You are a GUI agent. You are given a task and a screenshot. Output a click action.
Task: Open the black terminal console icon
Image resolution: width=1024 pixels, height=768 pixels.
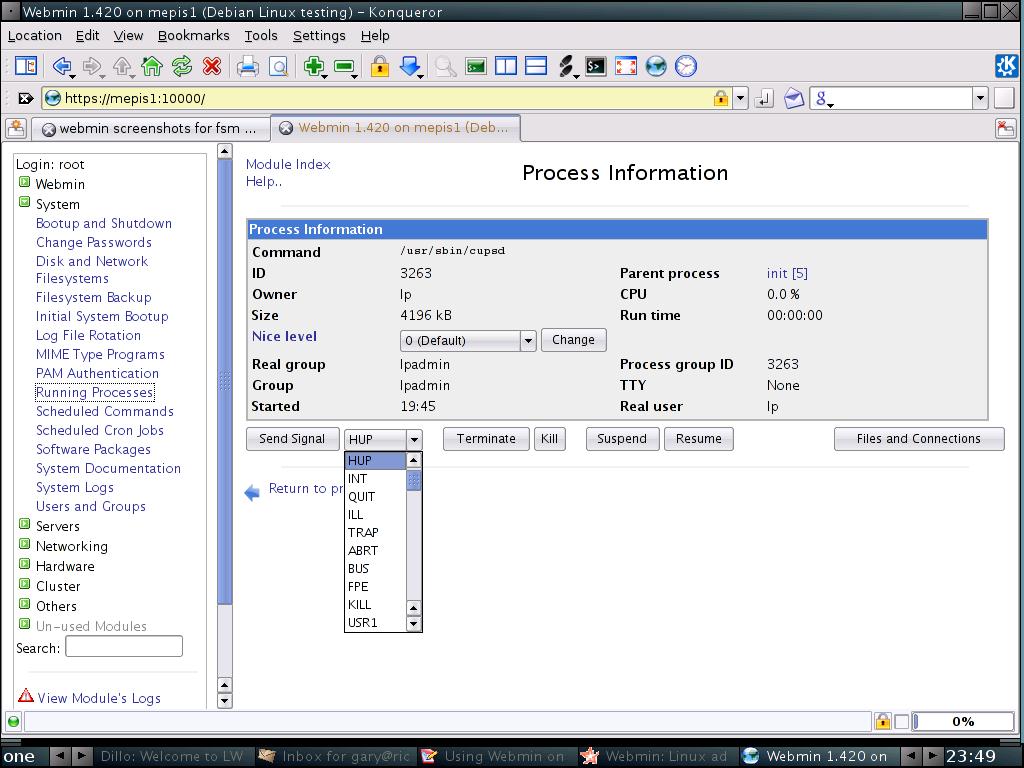pos(596,66)
